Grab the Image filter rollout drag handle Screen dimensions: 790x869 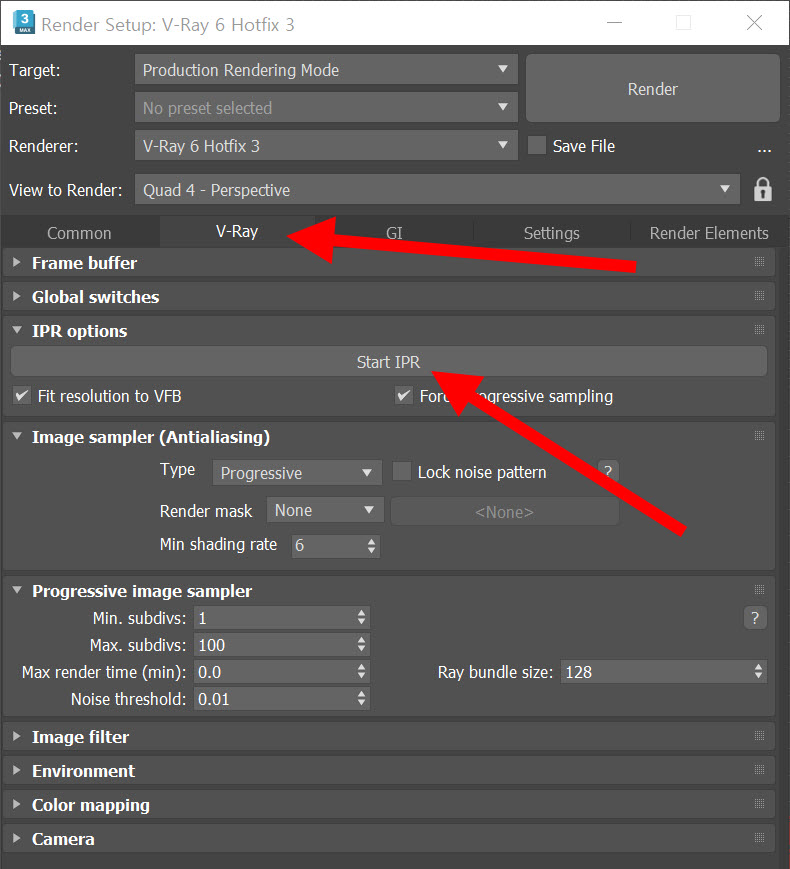pyautogui.click(x=760, y=736)
